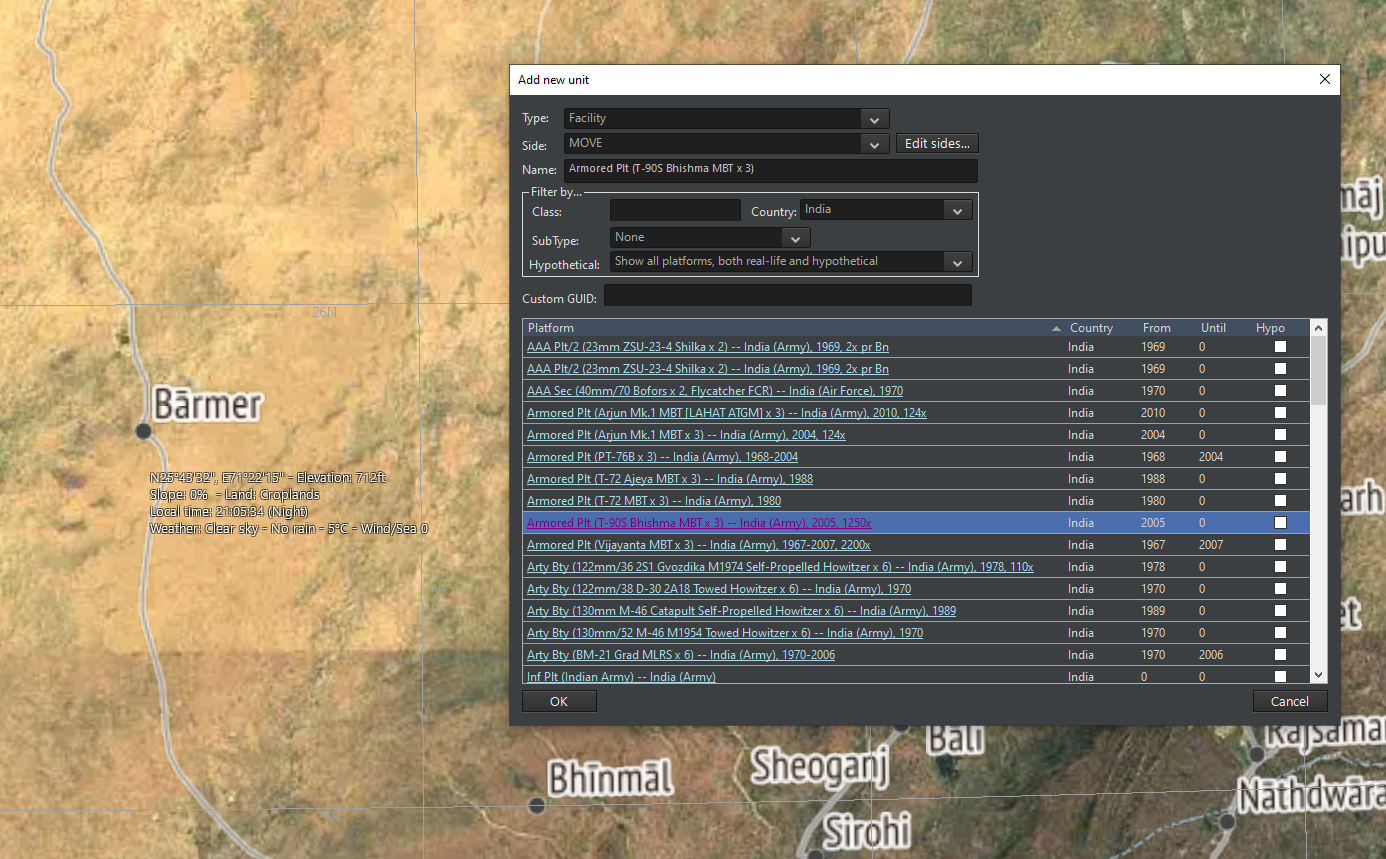Click the Cancel button

point(1290,701)
